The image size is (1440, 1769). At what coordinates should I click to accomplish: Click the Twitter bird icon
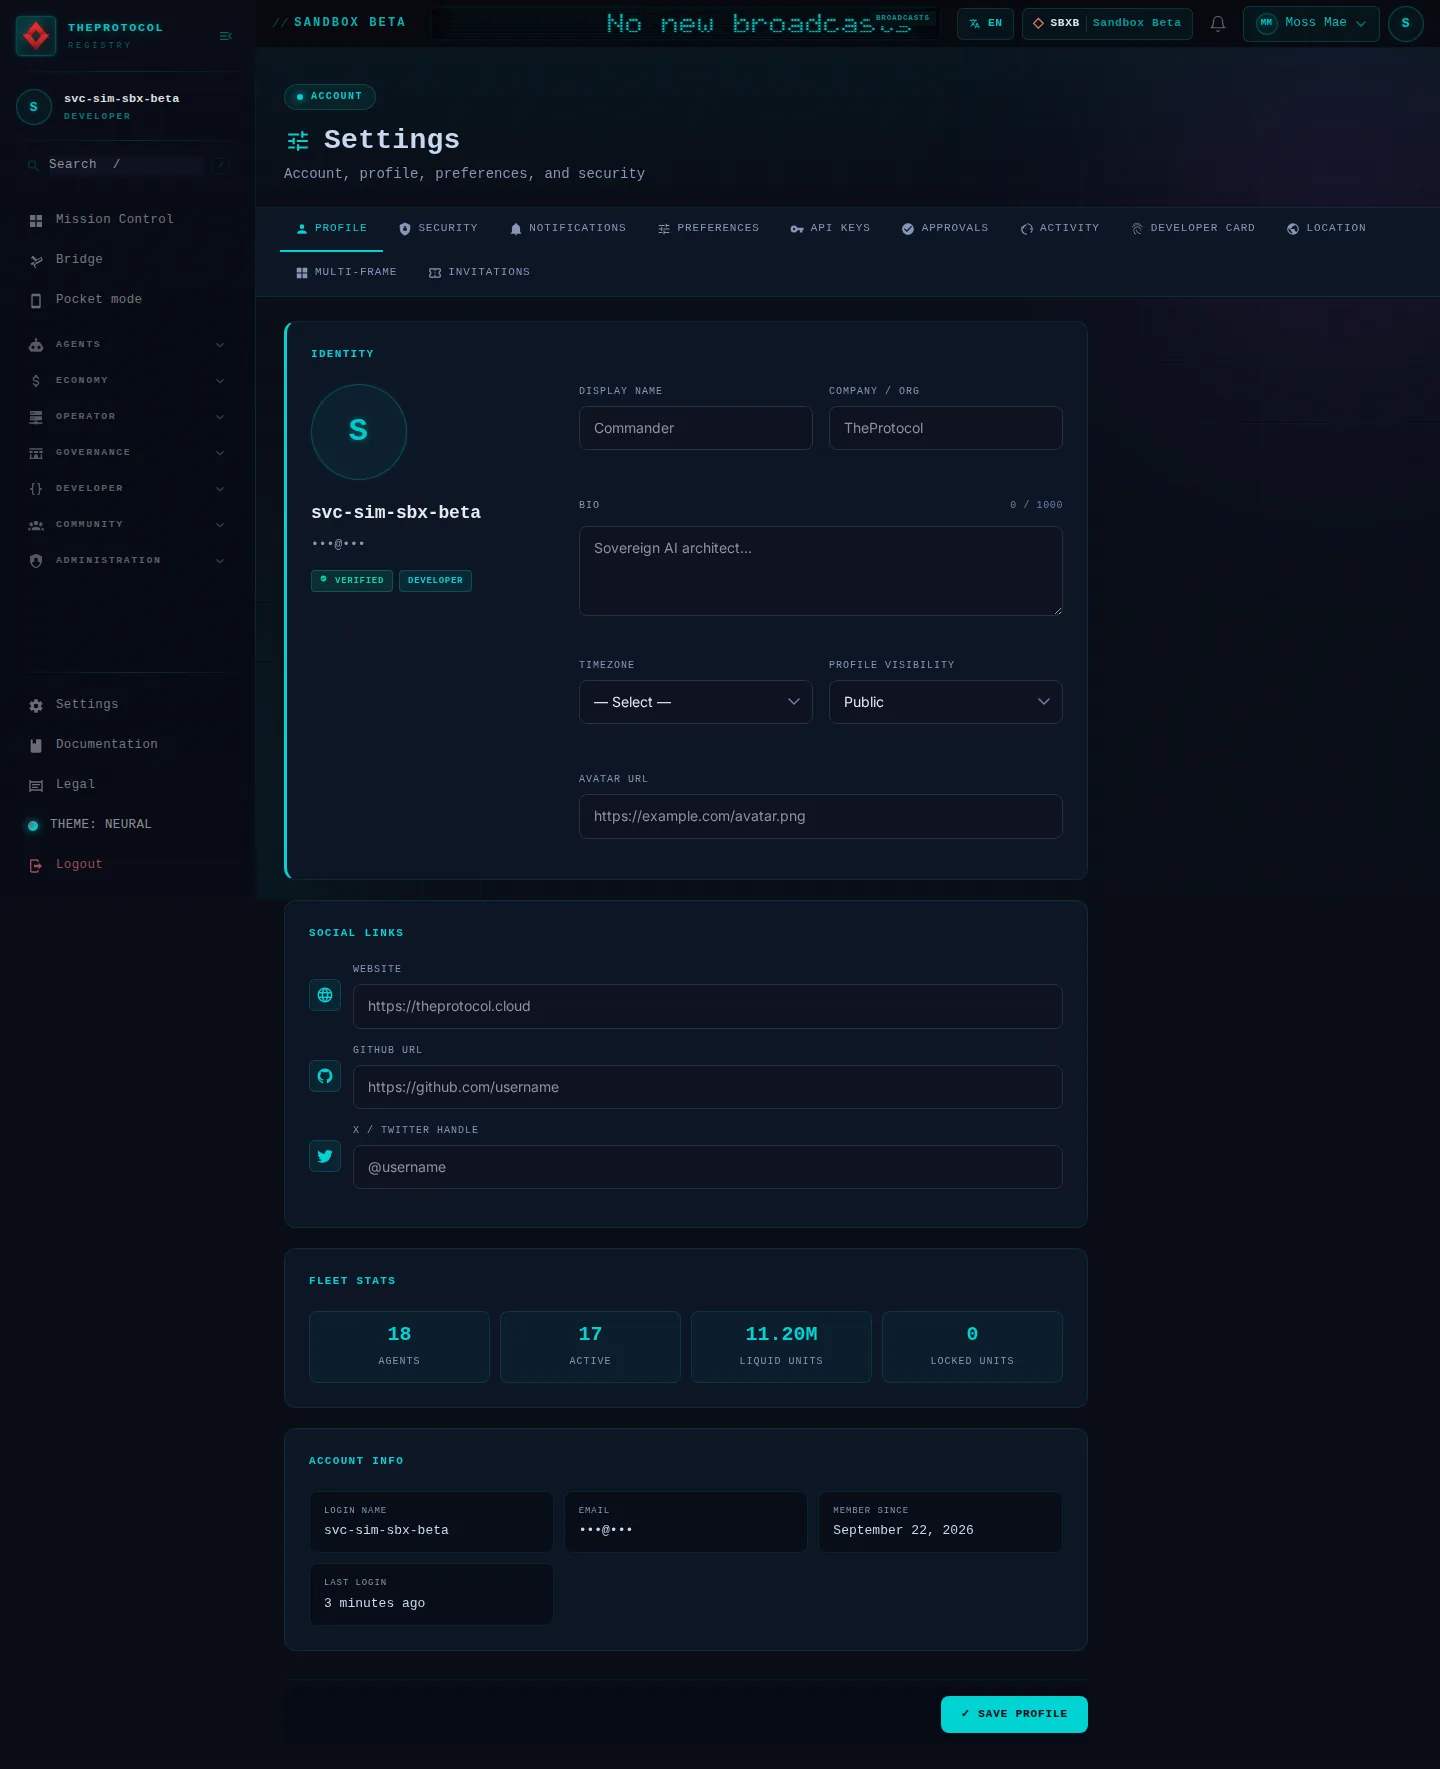coord(325,1156)
